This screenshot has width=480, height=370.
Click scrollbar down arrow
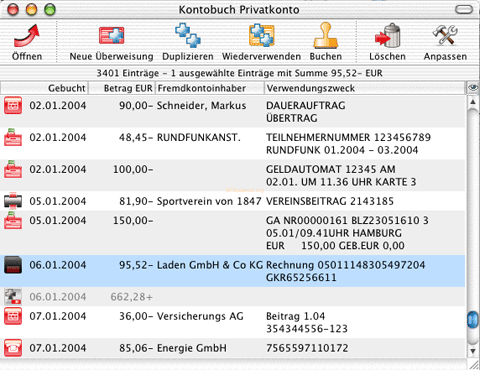[x=473, y=351]
